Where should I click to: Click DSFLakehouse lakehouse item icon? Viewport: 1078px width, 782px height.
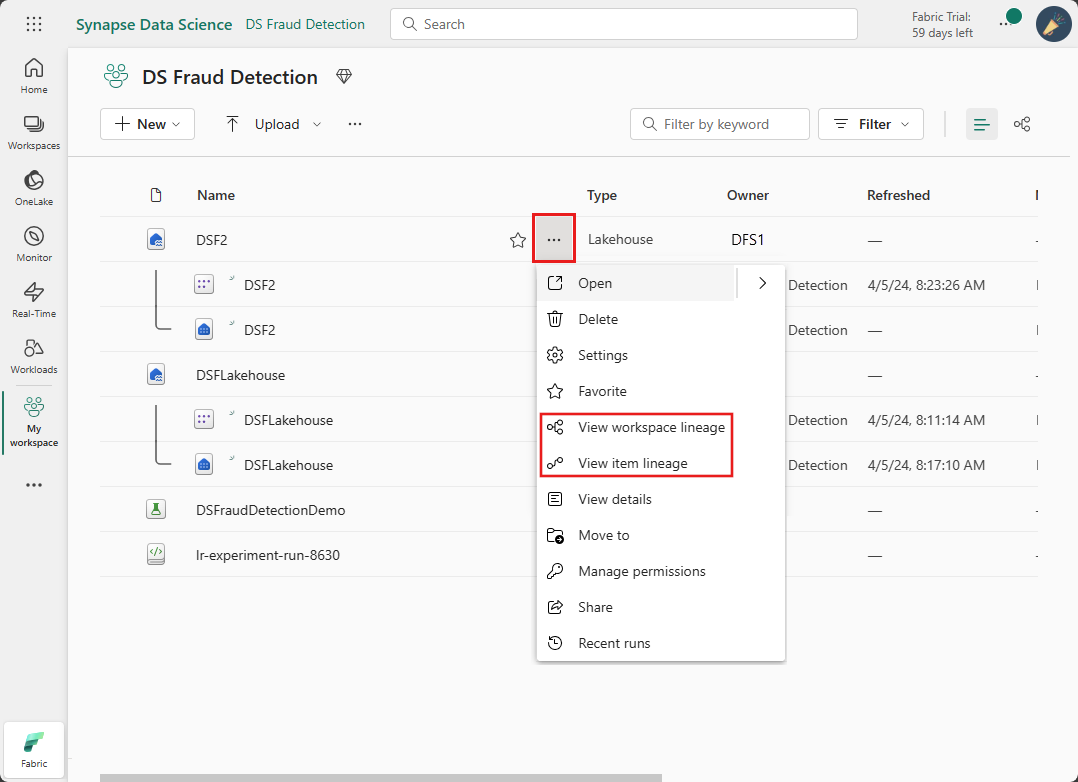coord(156,375)
